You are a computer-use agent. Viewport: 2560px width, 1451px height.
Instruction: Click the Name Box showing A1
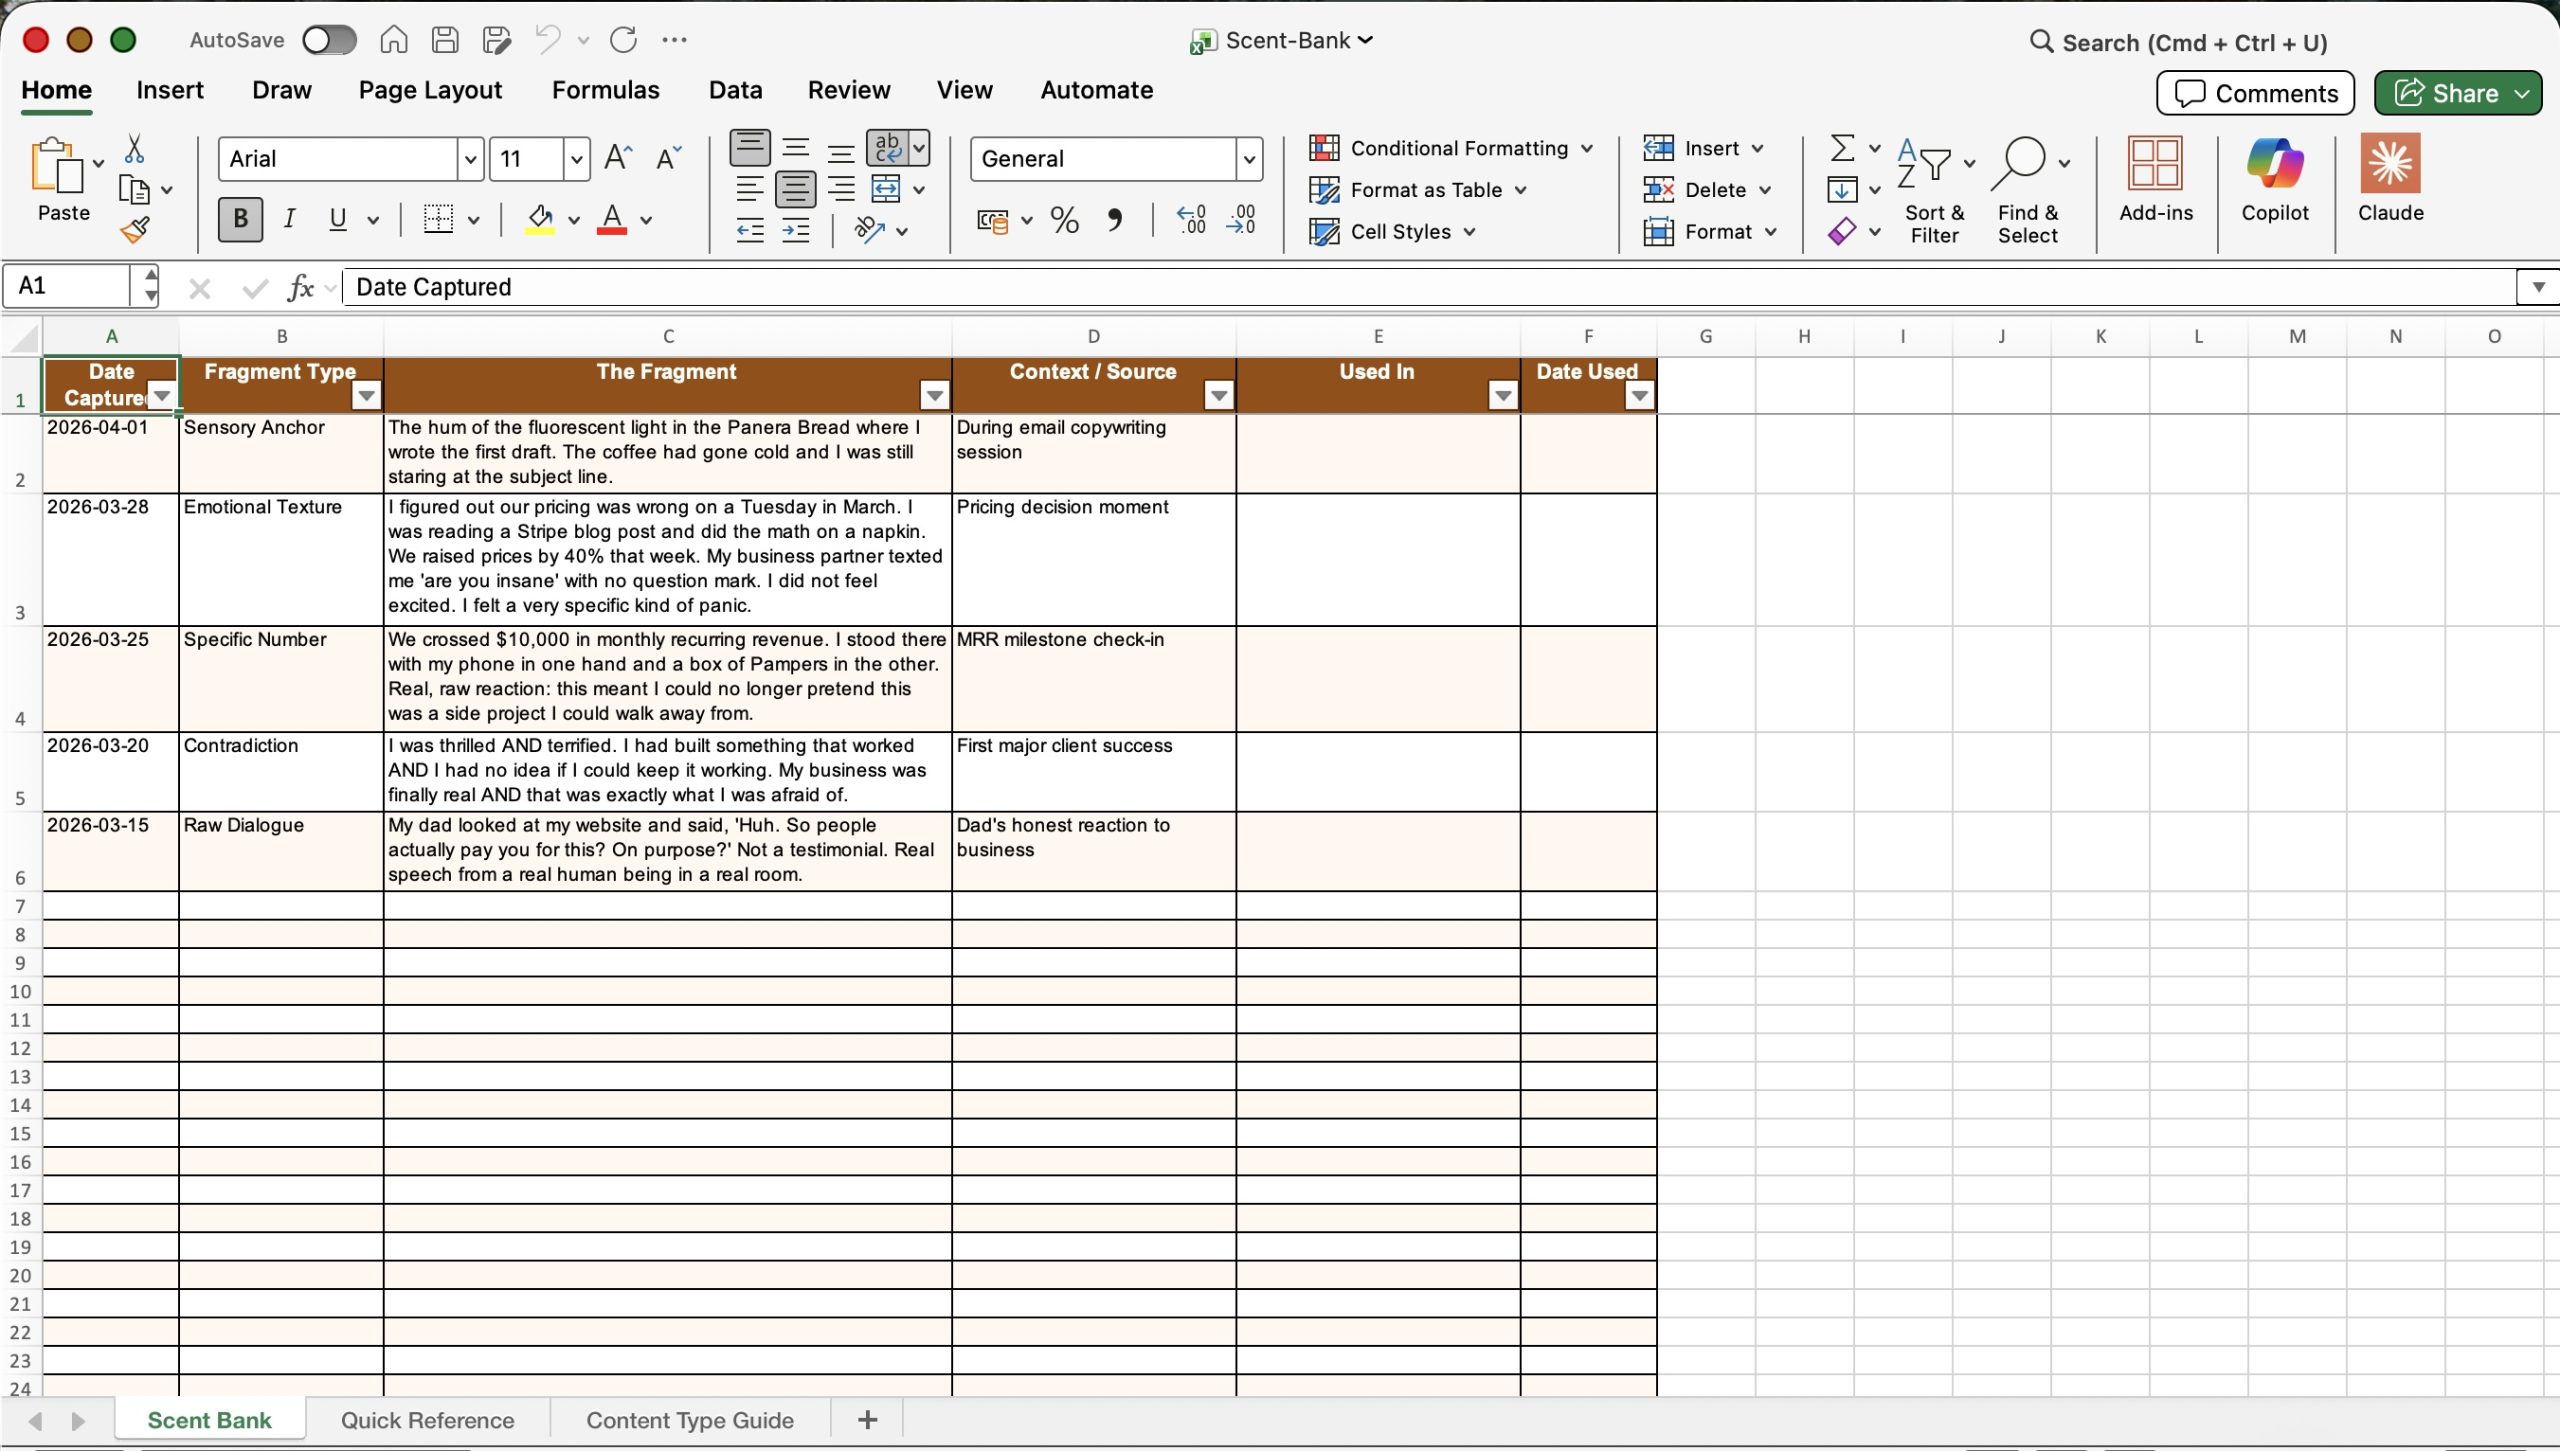[68, 286]
